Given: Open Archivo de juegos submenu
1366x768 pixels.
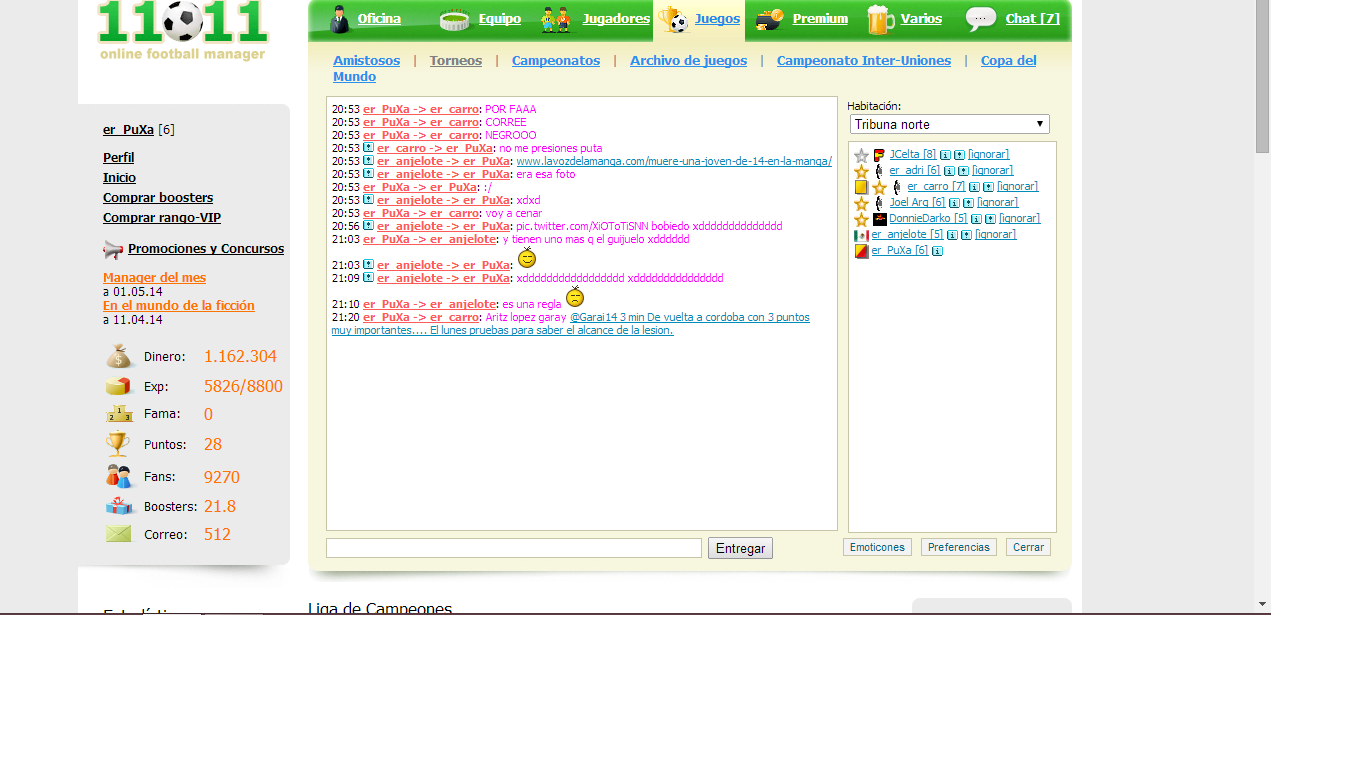Looking at the screenshot, I should [x=688, y=61].
